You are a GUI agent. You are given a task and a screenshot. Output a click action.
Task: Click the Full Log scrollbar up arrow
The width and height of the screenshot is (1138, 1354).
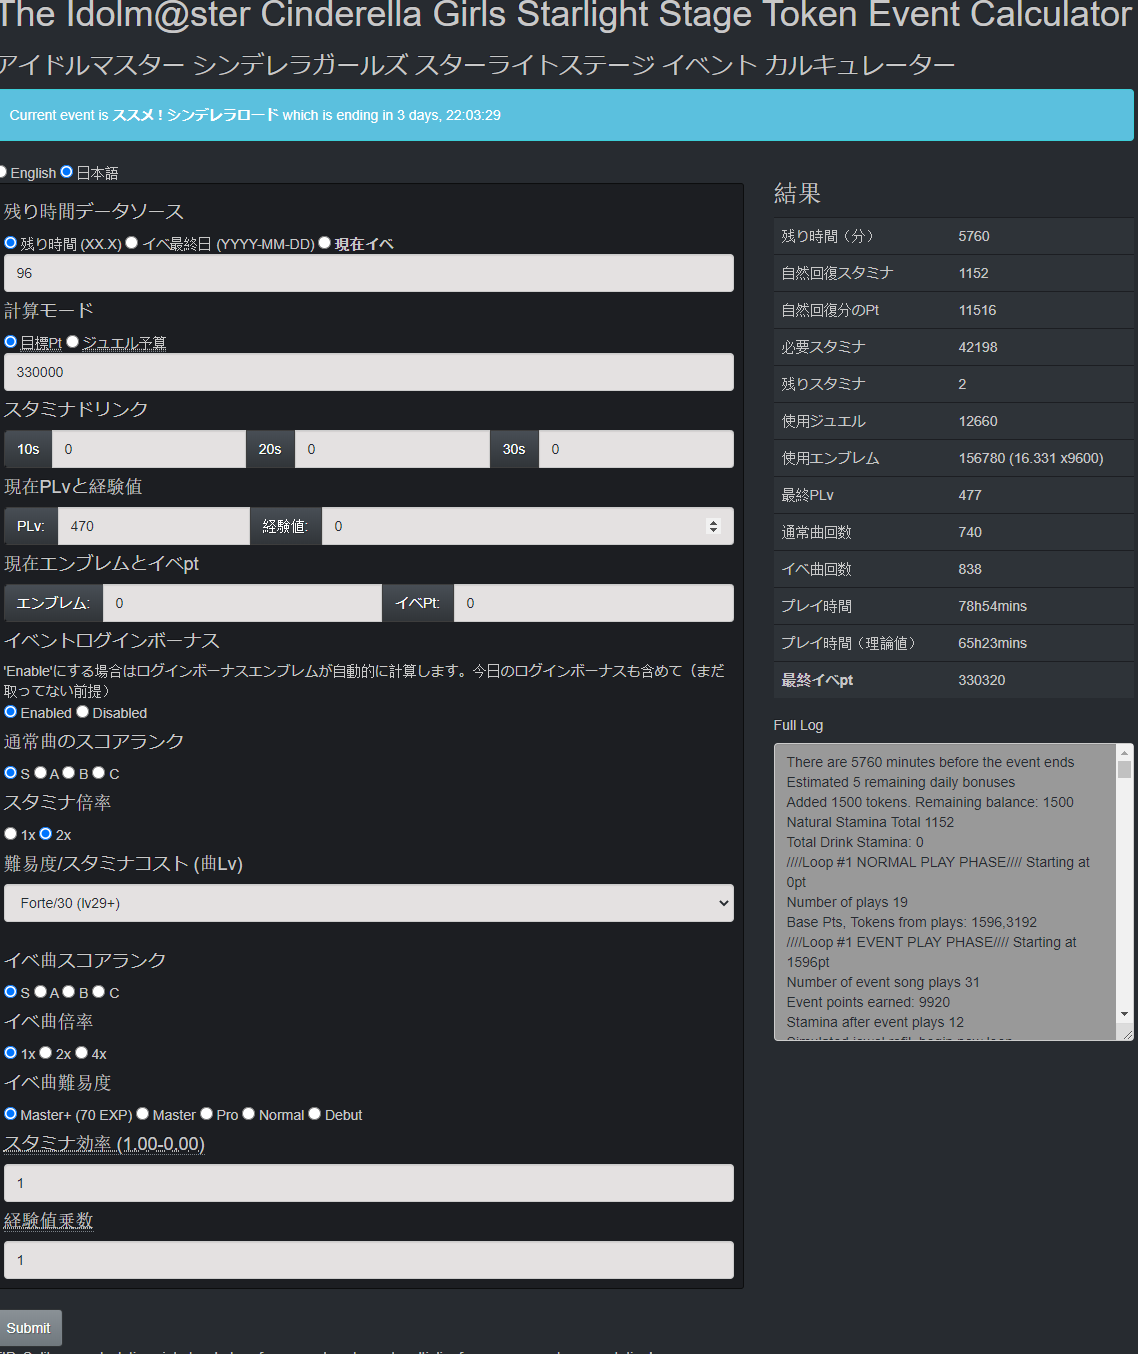1125,752
